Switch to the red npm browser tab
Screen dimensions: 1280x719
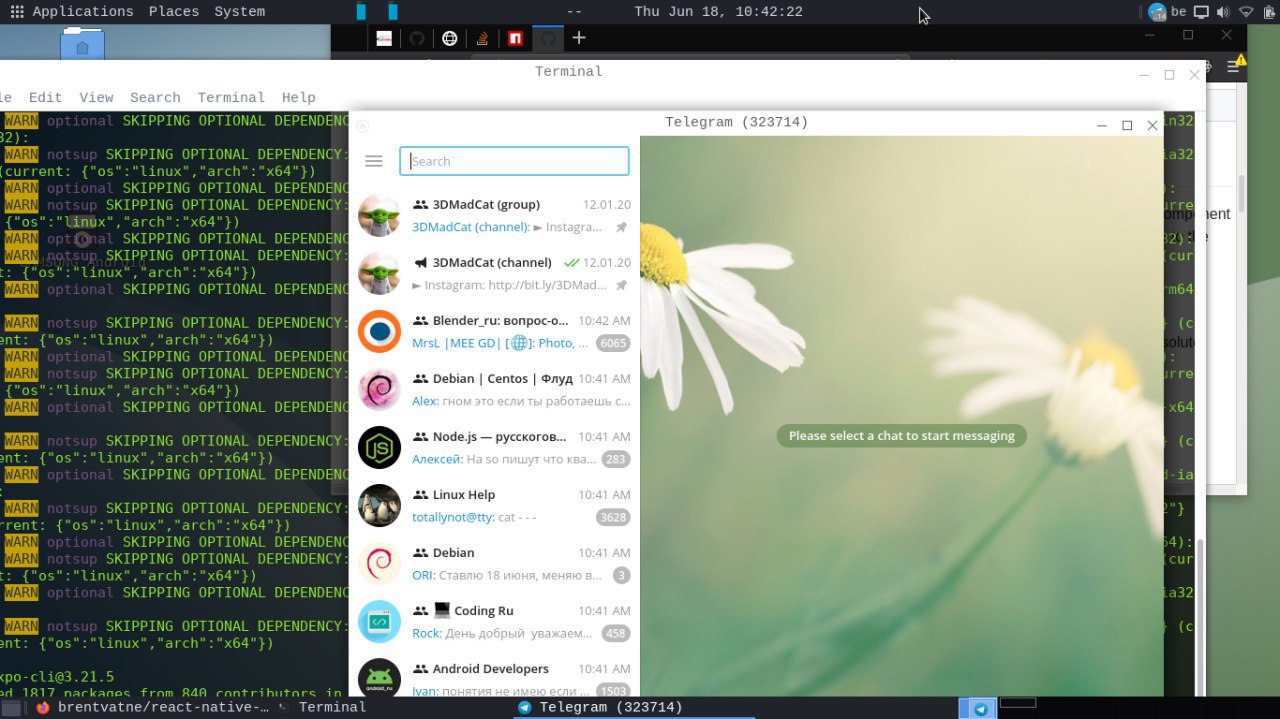tap(515, 38)
